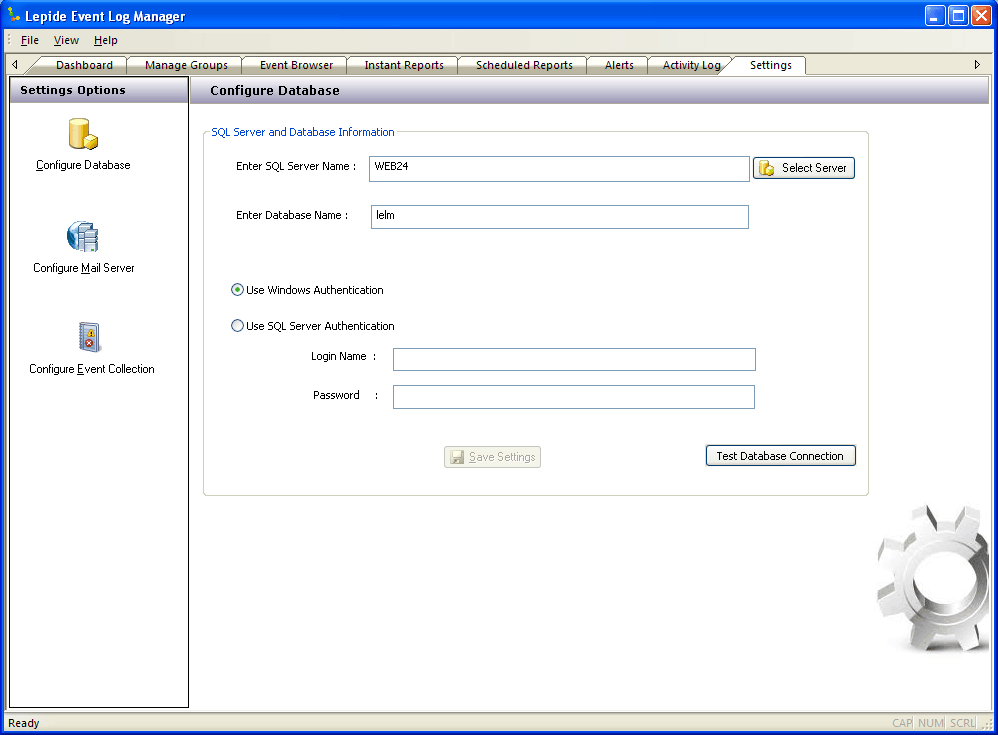This screenshot has width=998, height=735.
Task: Click the Save Settings button
Action: (493, 457)
